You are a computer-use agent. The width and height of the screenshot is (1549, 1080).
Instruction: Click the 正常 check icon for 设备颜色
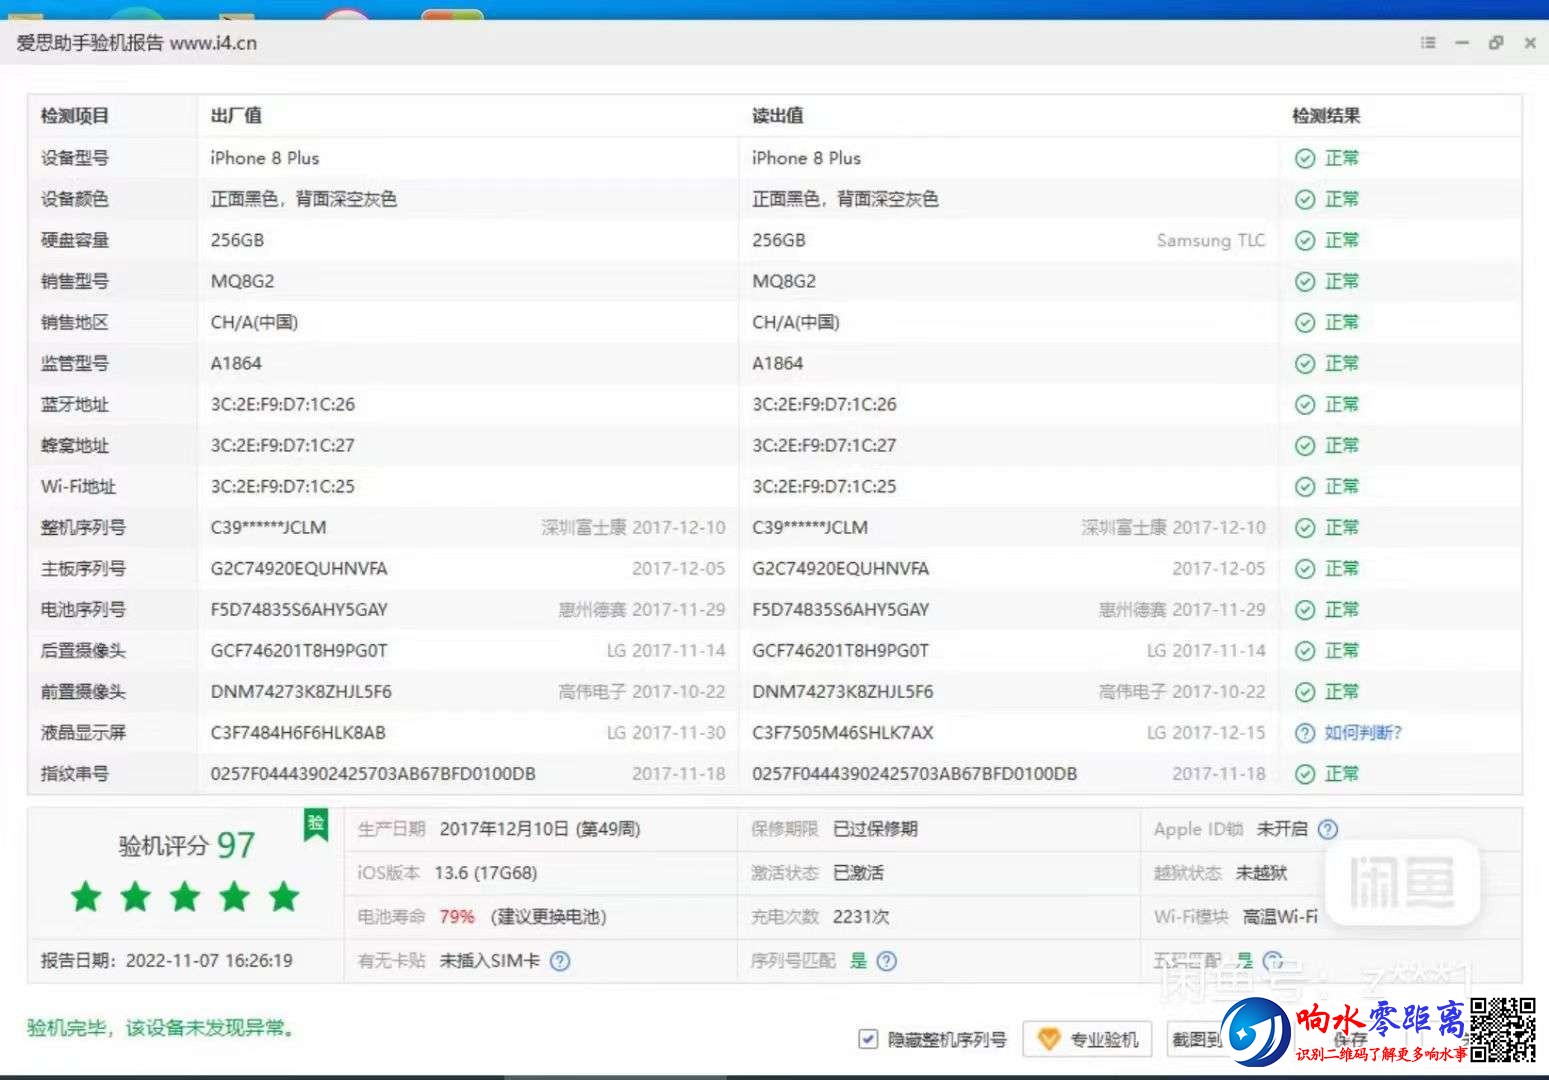click(1305, 199)
